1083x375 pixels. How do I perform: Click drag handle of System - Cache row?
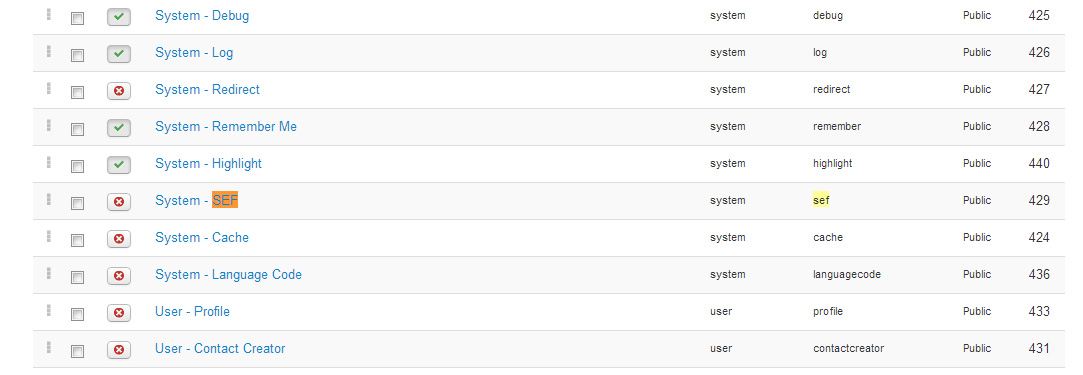point(48,236)
